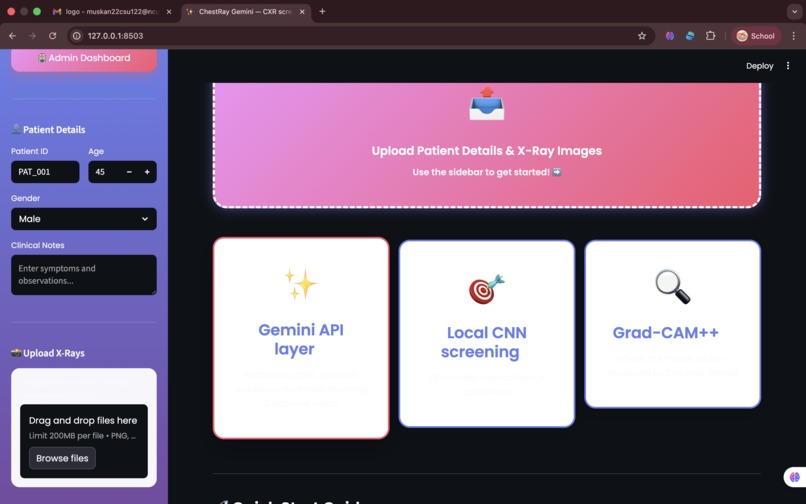The image size is (806, 504).
Task: Click the blue extension icon in toolbar
Action: [x=690, y=36]
